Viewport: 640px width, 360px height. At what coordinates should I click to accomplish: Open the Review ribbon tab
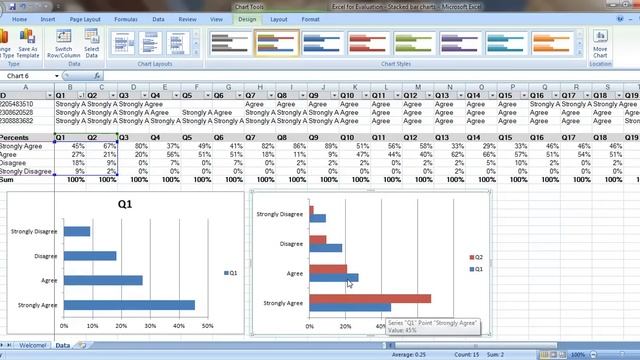187,19
